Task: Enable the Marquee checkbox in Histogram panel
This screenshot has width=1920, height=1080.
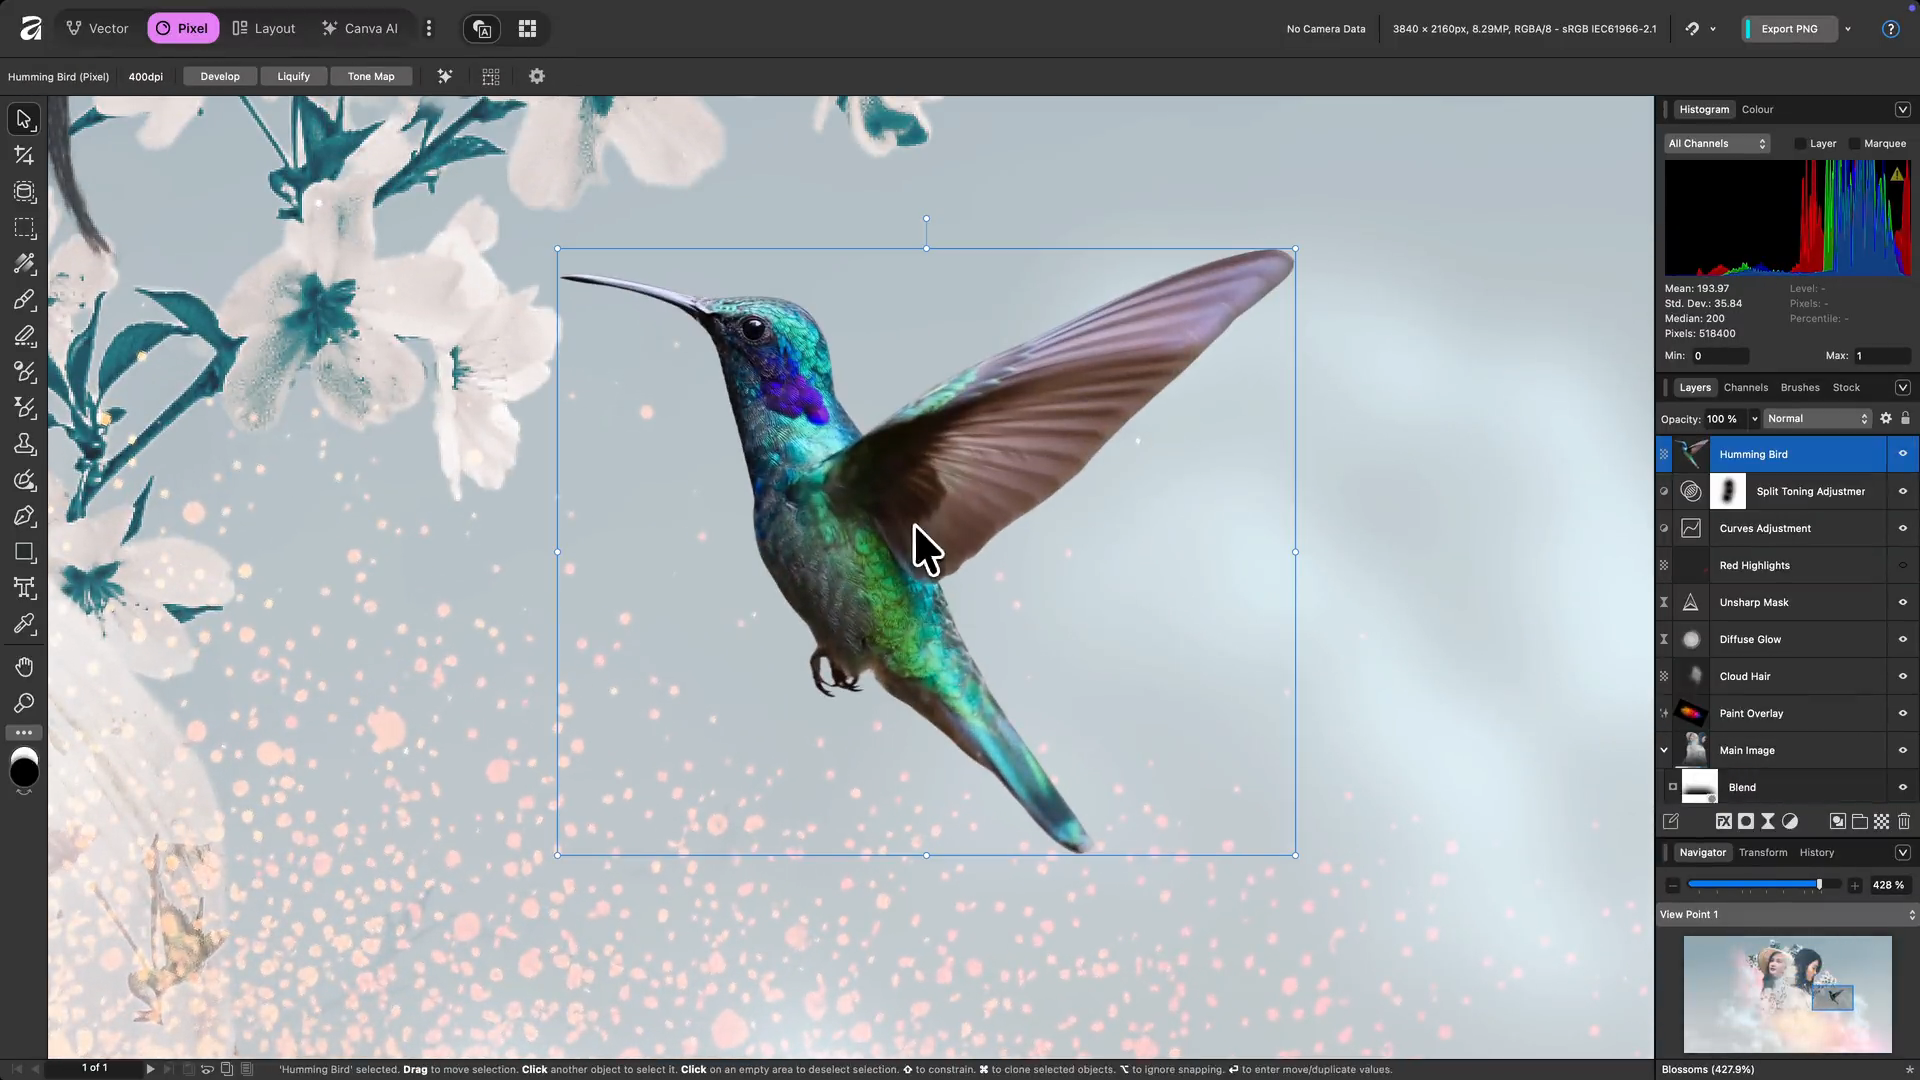Action: click(1855, 143)
